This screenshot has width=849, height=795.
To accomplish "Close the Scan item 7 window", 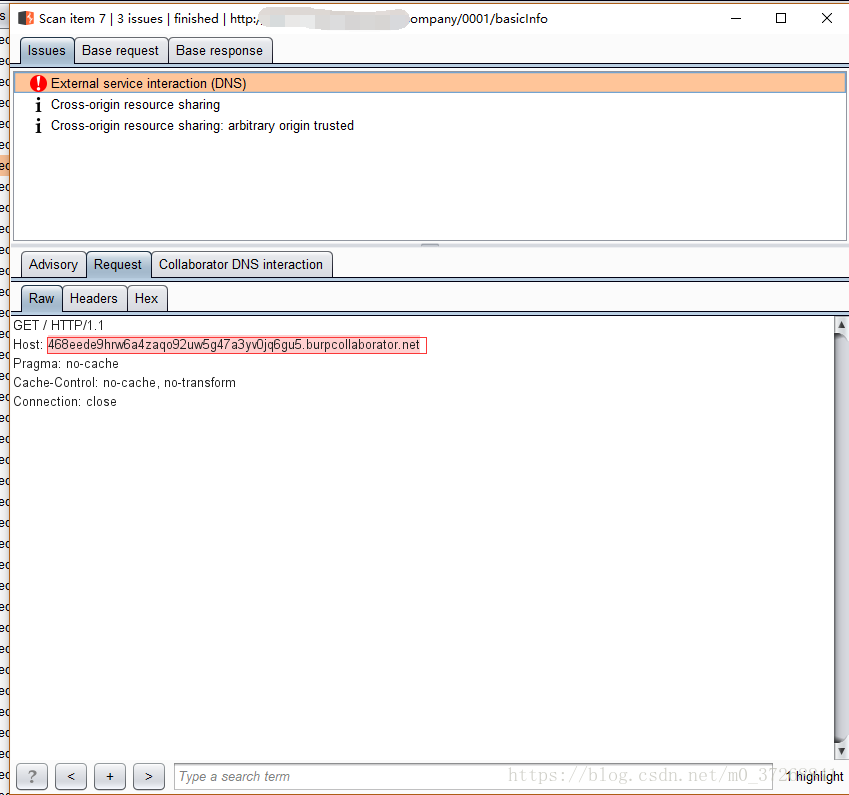I will pyautogui.click(x=827, y=18).
